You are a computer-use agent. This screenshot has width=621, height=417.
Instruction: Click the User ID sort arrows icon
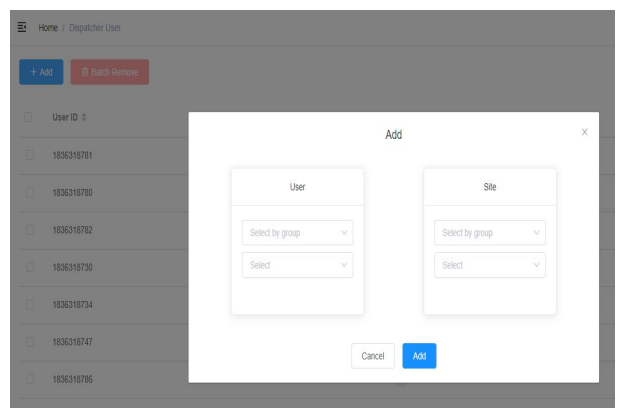tap(84, 118)
